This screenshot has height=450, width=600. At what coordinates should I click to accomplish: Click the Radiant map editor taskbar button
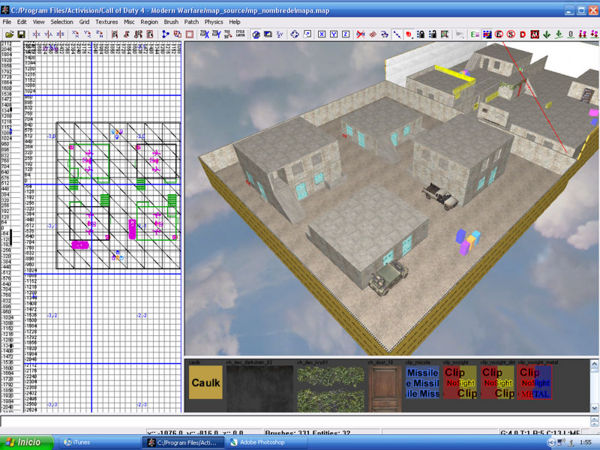184,442
